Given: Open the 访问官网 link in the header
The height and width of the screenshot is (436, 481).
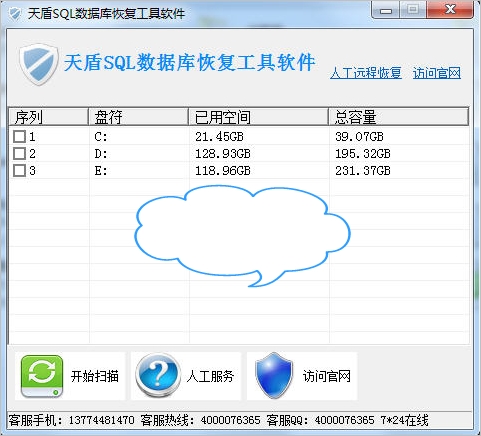Looking at the screenshot, I should 437,73.
